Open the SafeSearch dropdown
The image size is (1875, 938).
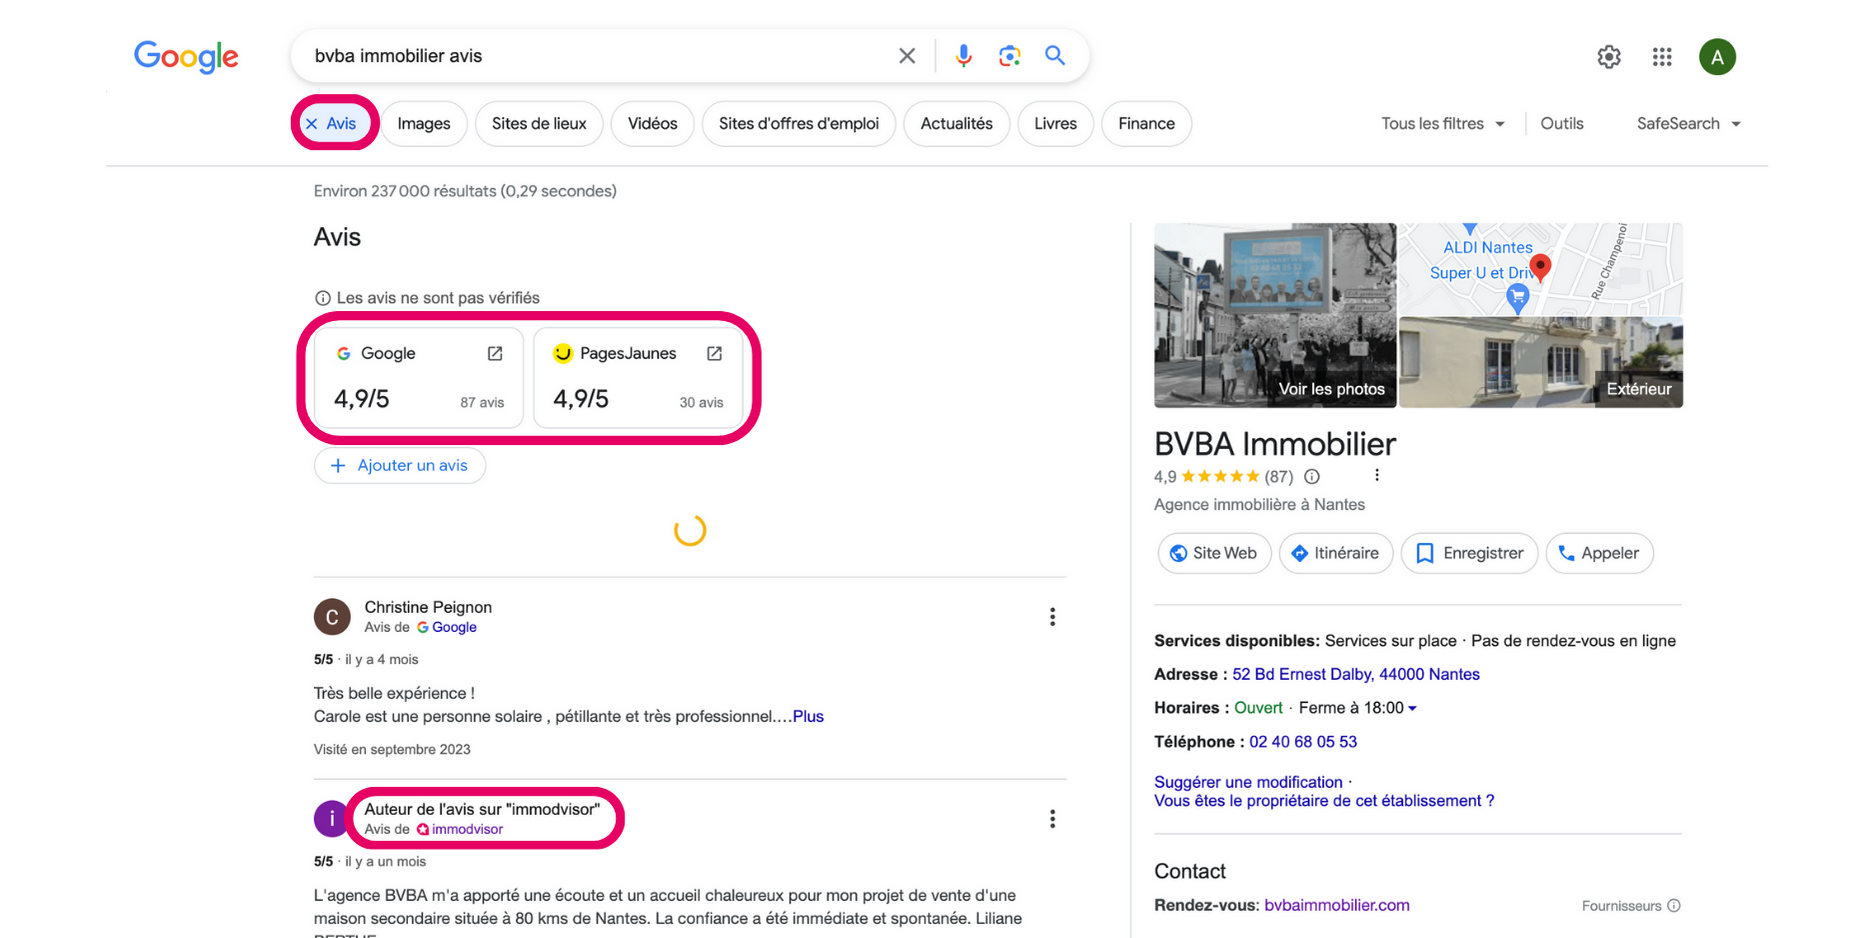tap(1688, 124)
